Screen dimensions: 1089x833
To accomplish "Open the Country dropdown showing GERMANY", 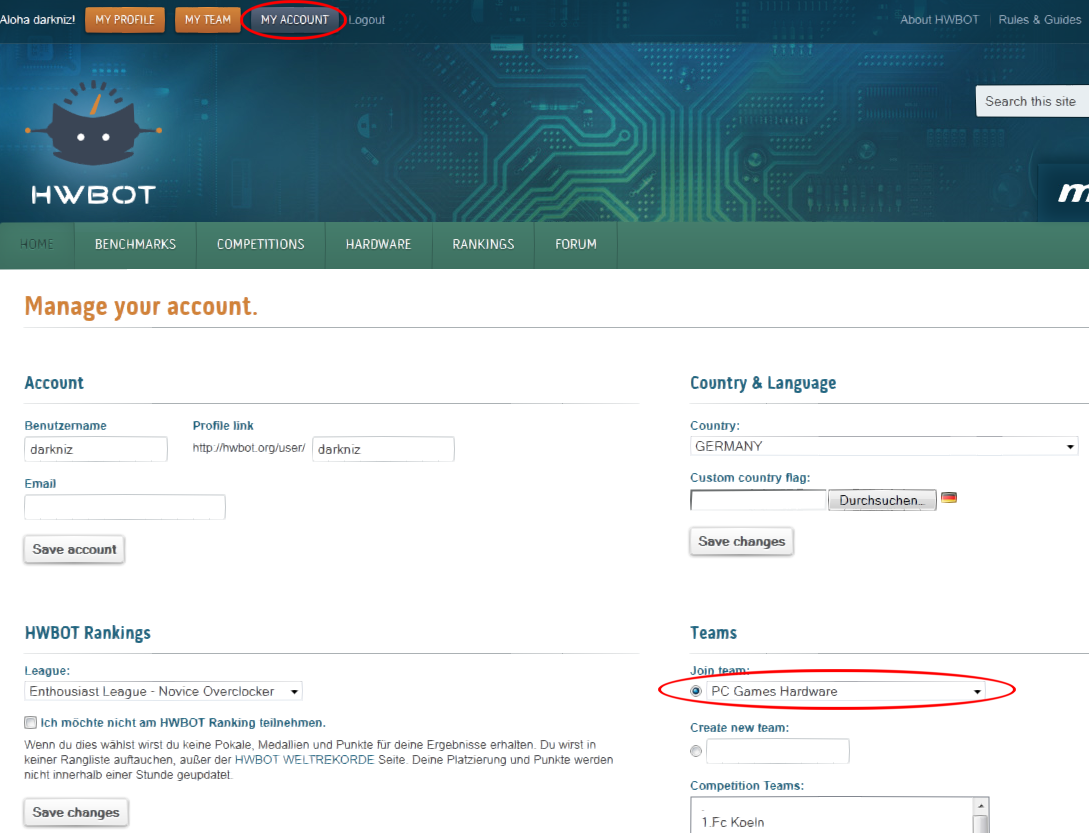I will coord(884,446).
